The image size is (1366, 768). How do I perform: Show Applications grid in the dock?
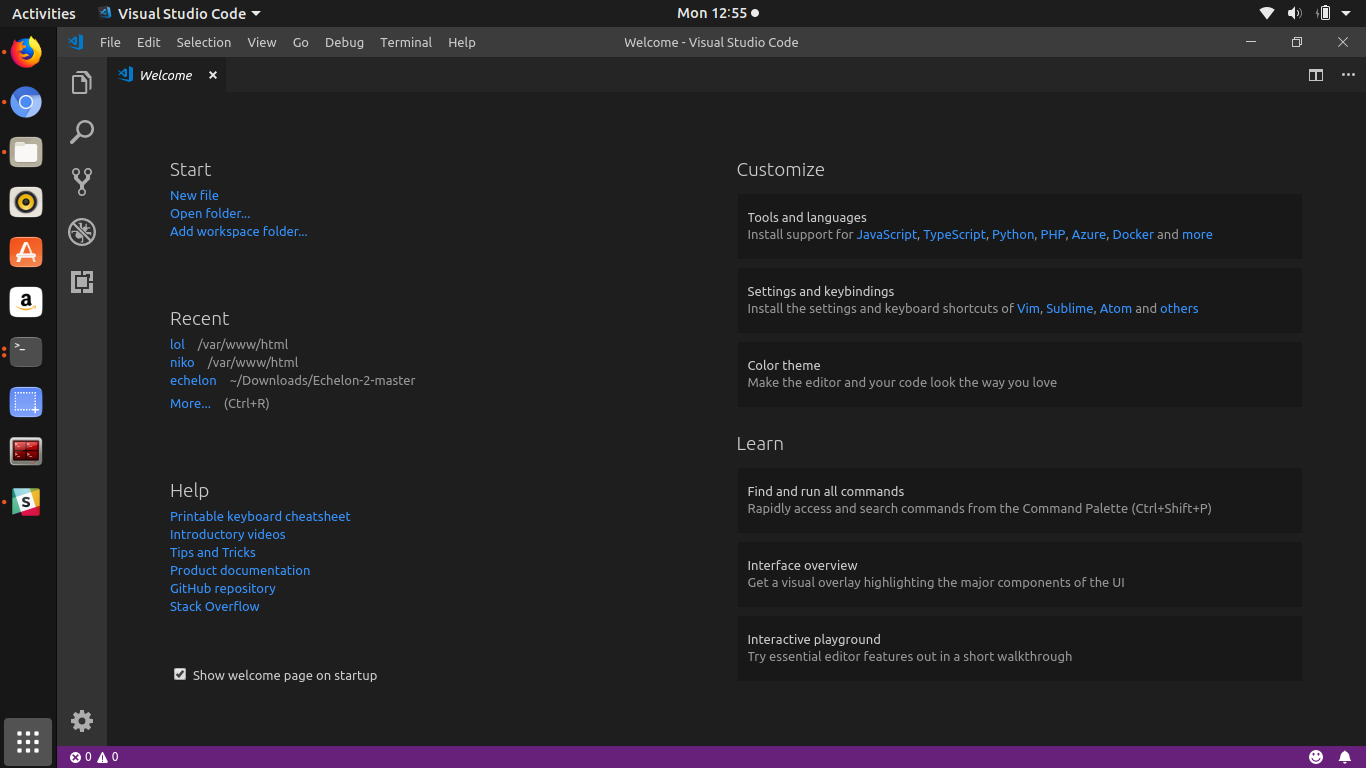[28, 742]
